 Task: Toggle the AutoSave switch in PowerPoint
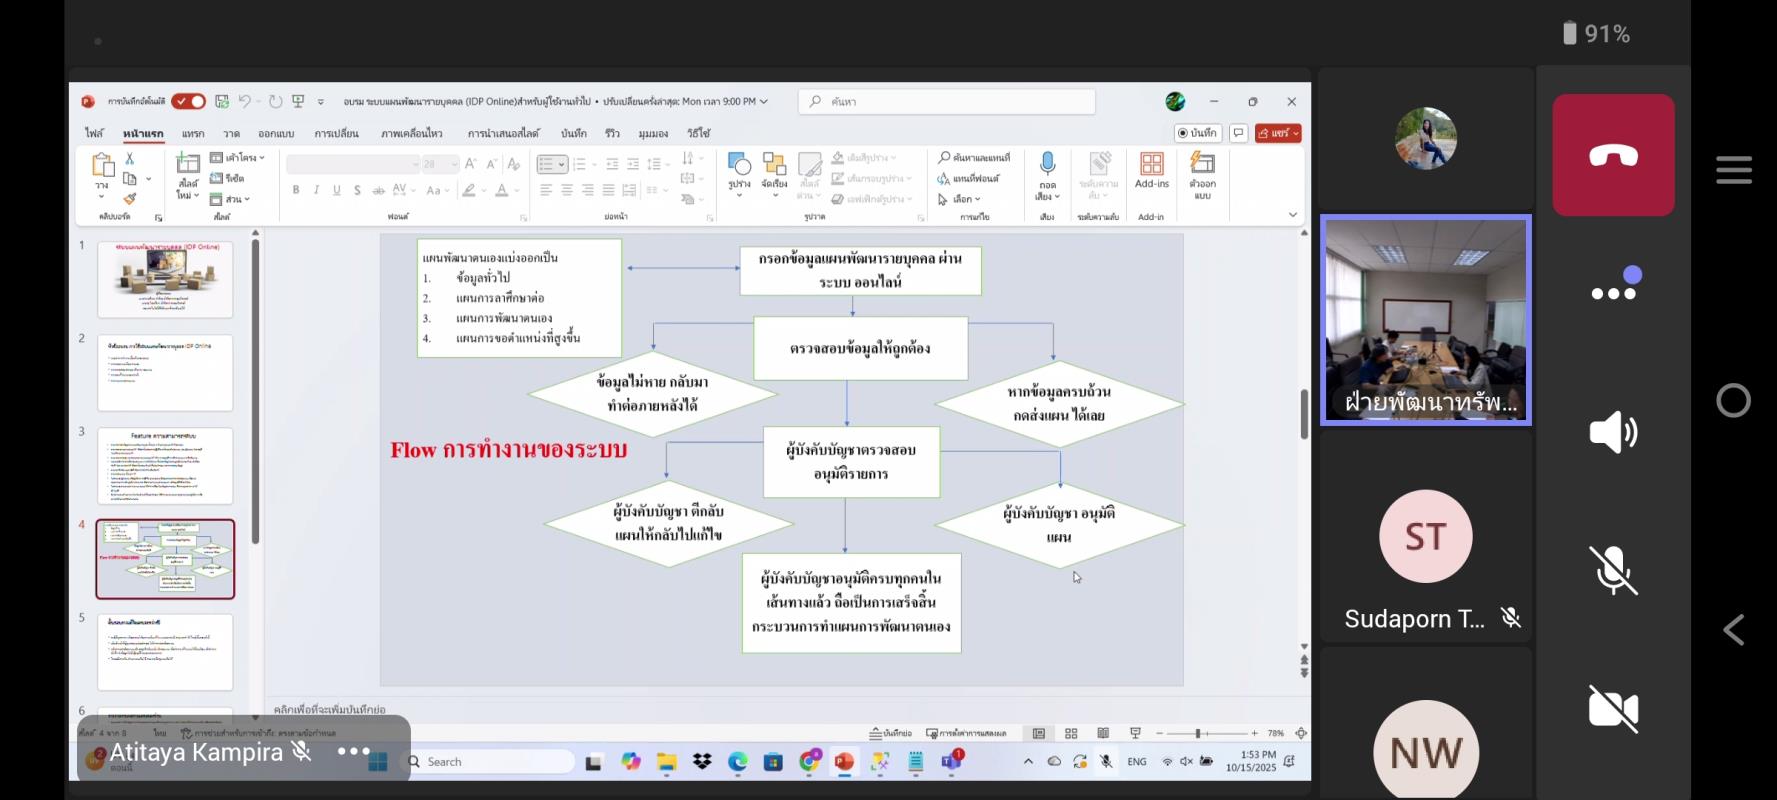pos(188,101)
